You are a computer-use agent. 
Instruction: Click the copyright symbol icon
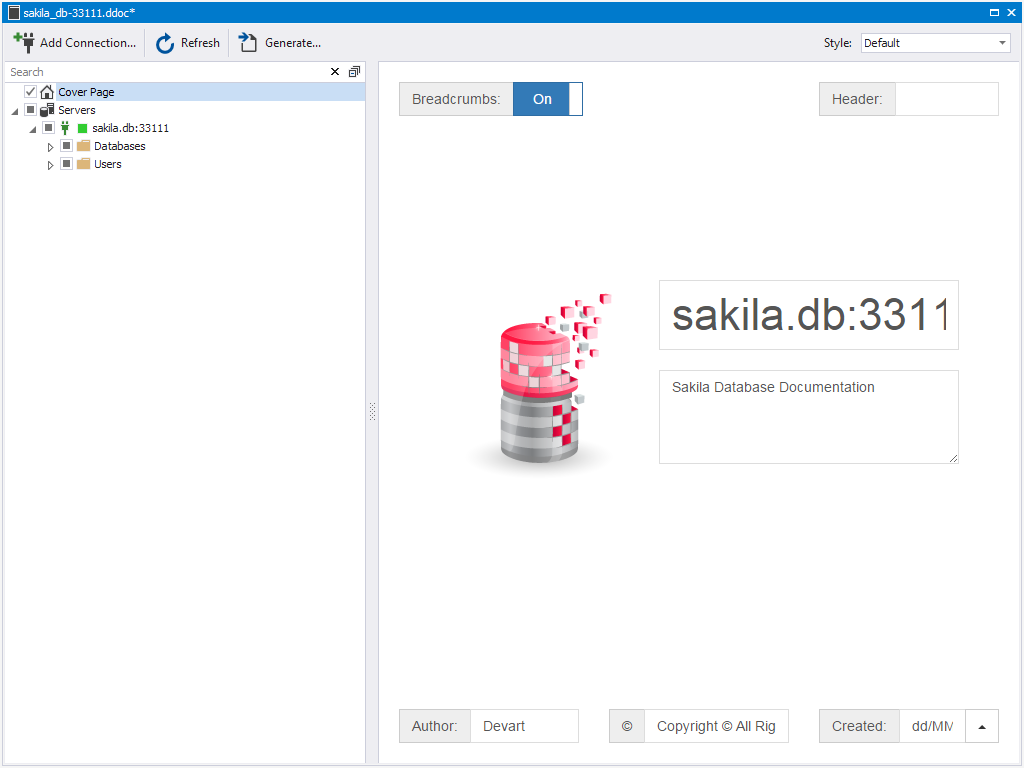pos(627,726)
